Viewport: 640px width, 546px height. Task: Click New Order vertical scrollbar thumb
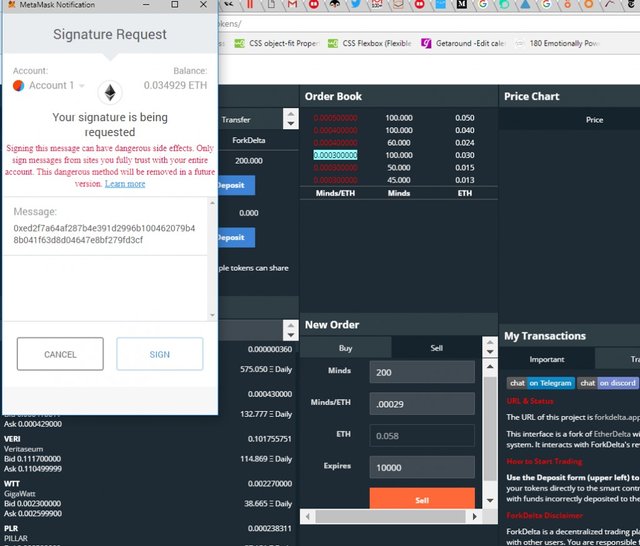tap(490, 428)
